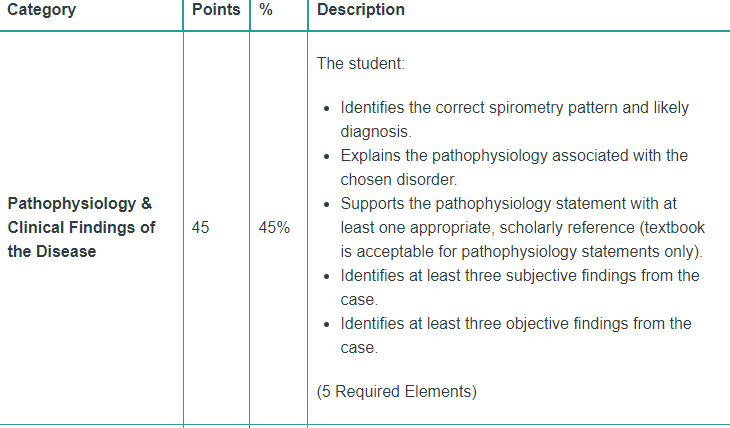This screenshot has width=730, height=428.
Task: Click 'Clinical Findings of' bold text line
Action: (81, 228)
